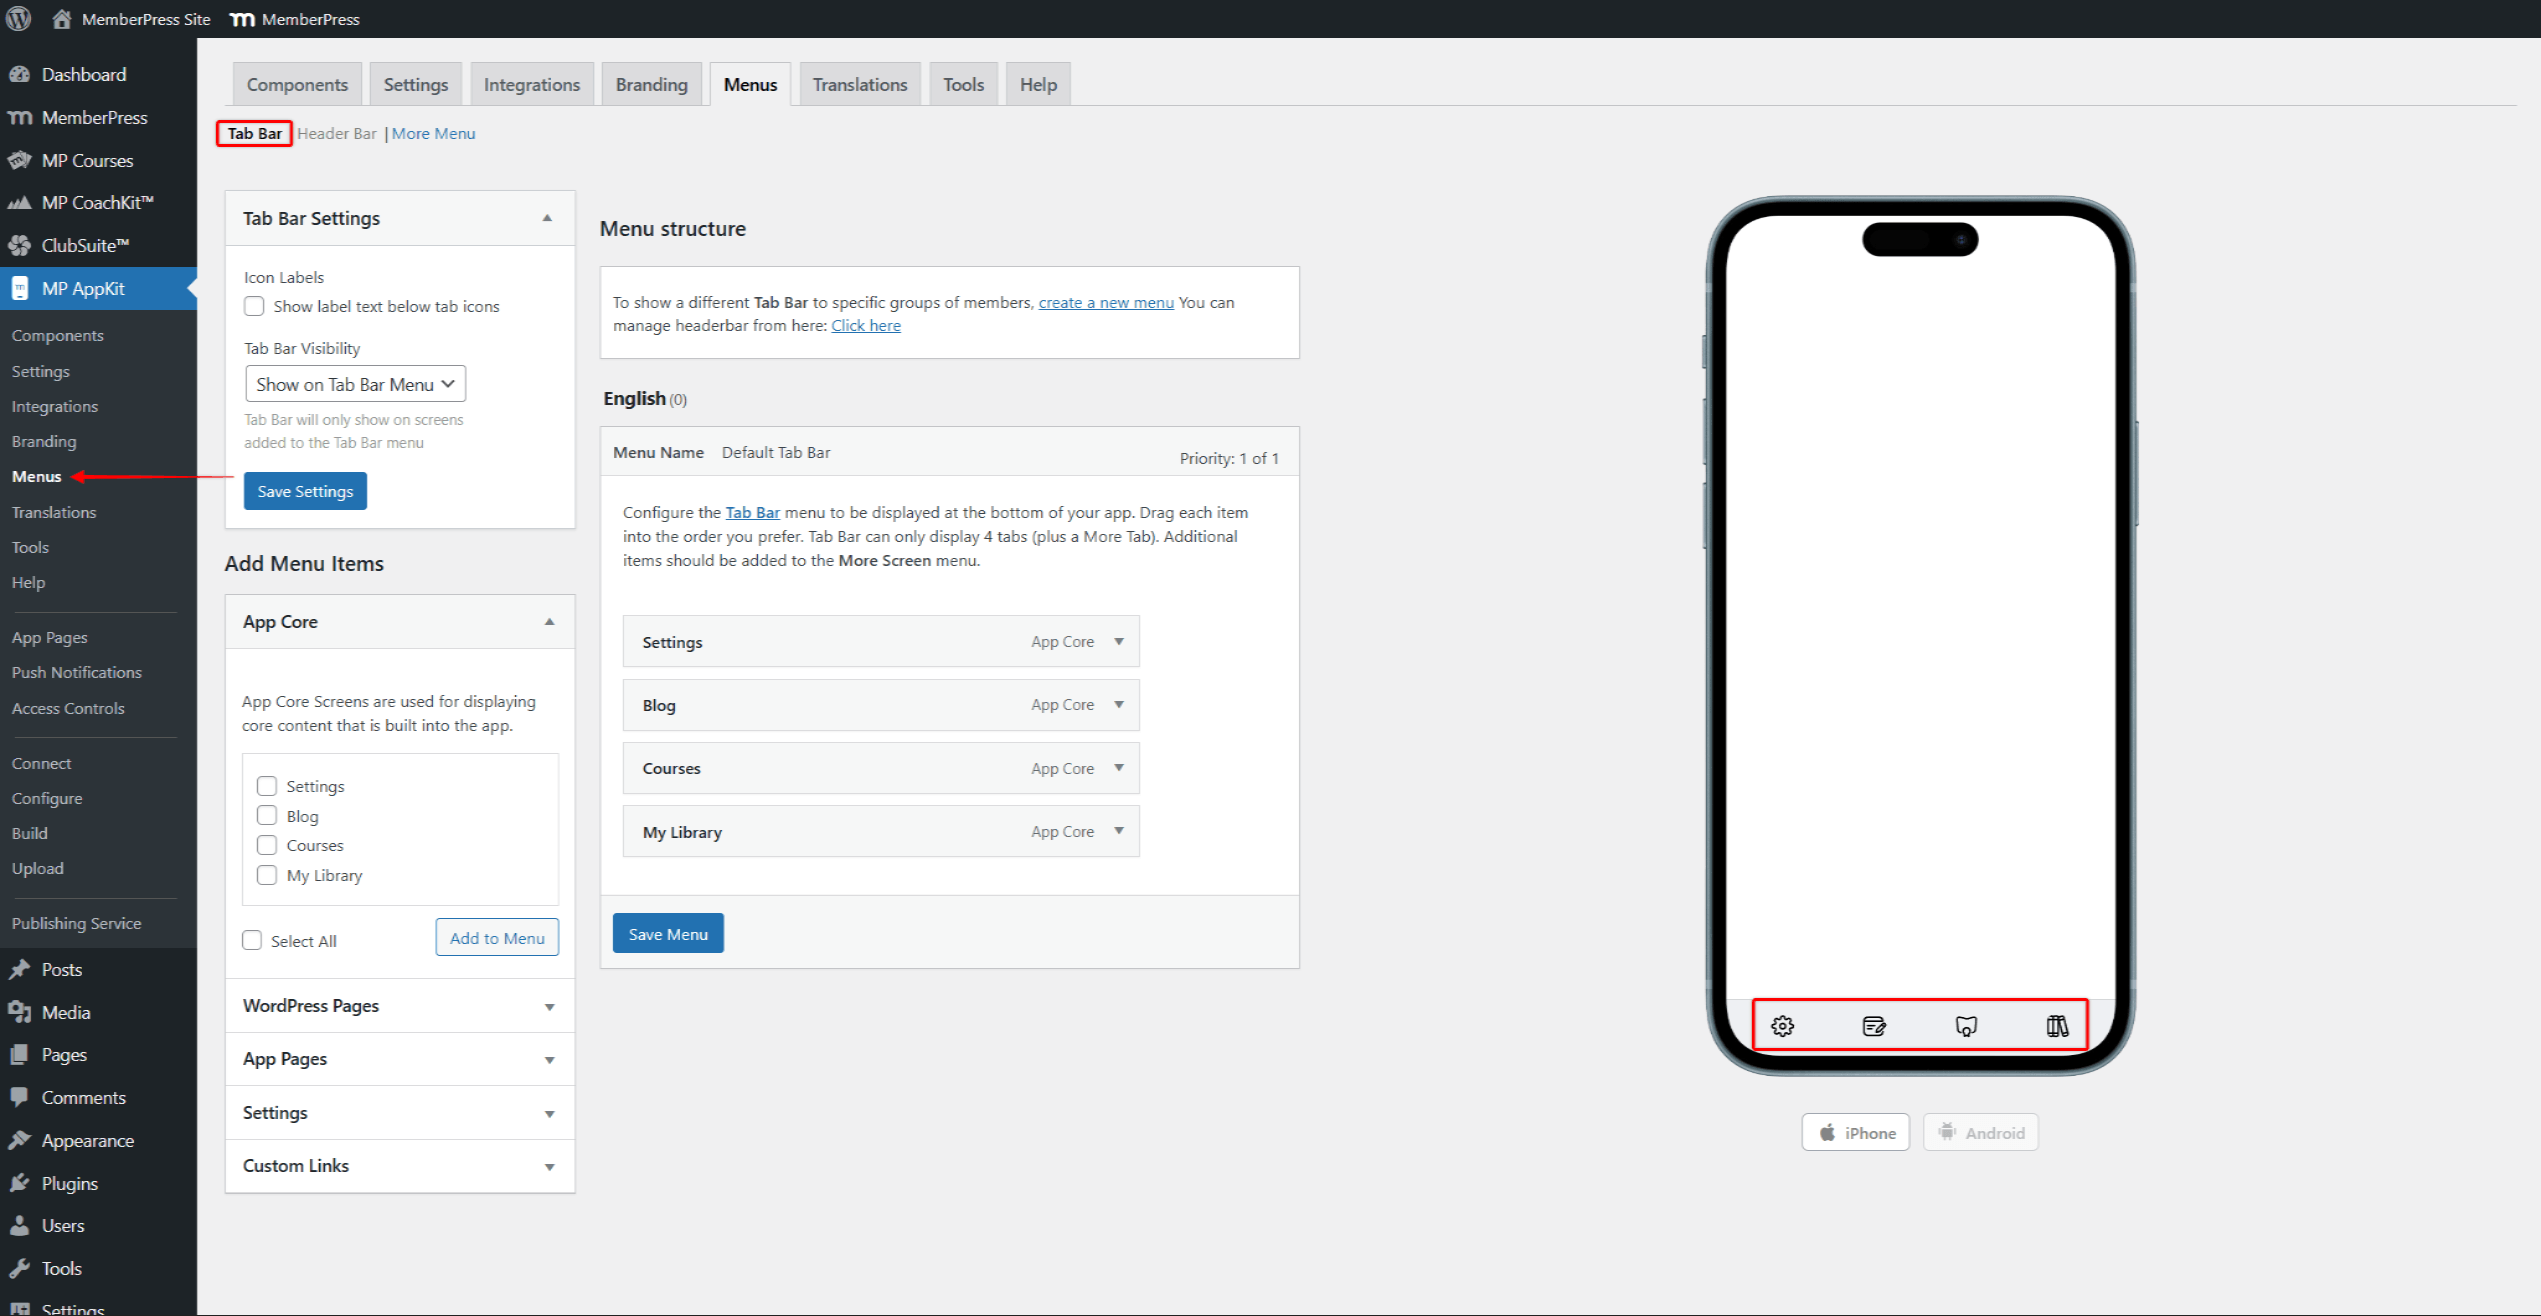Click the Add to Menu button
The width and height of the screenshot is (2541, 1316).
(497, 938)
